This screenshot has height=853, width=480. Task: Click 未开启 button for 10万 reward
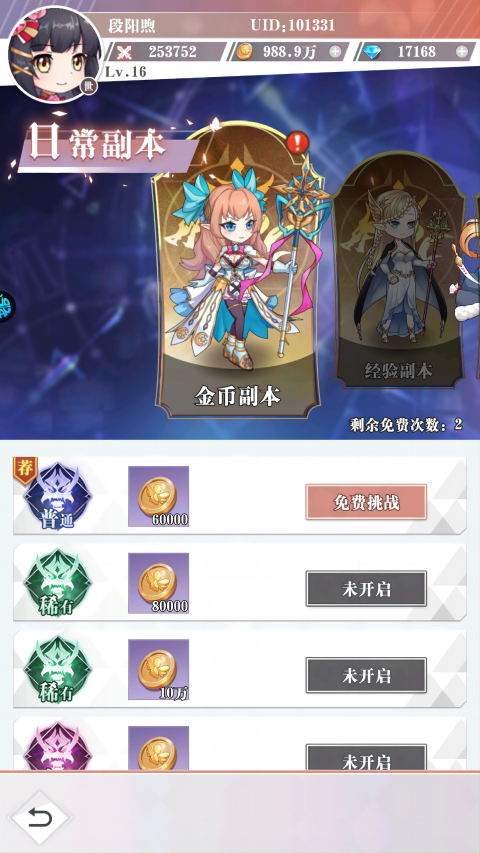[x=366, y=675]
